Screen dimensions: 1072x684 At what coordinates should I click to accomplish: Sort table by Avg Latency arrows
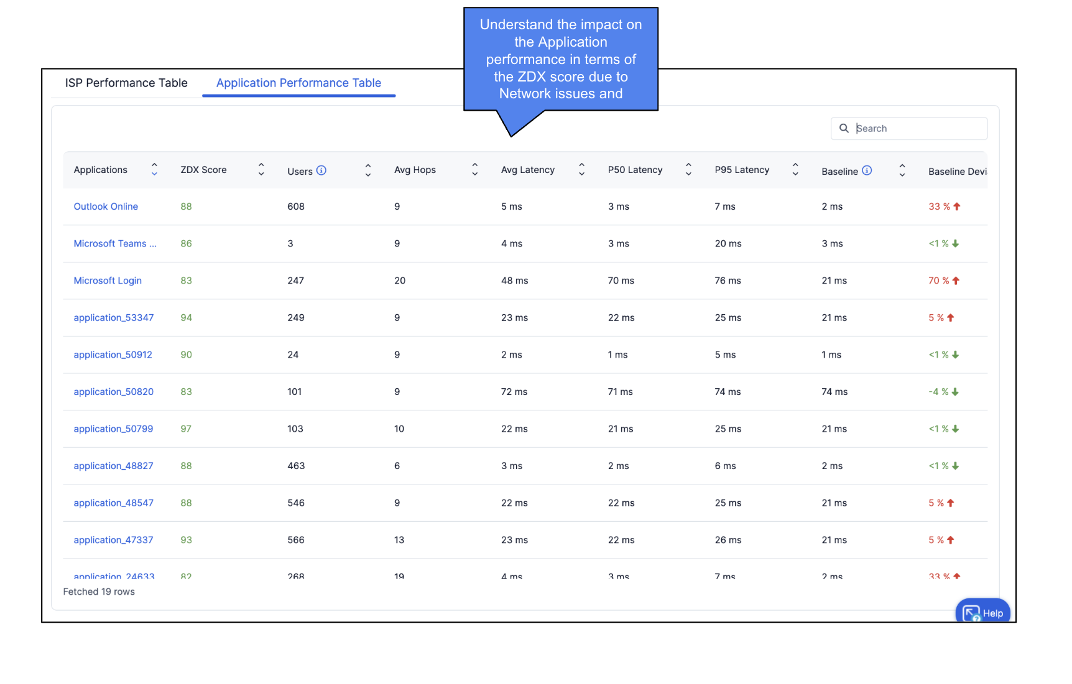tap(582, 170)
